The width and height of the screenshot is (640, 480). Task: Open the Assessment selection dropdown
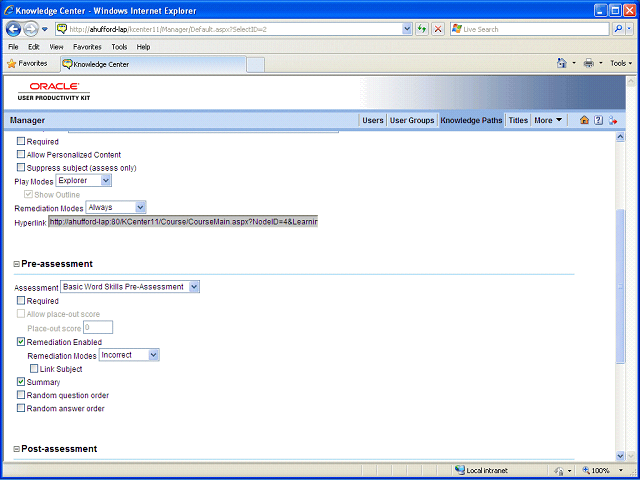(130, 287)
